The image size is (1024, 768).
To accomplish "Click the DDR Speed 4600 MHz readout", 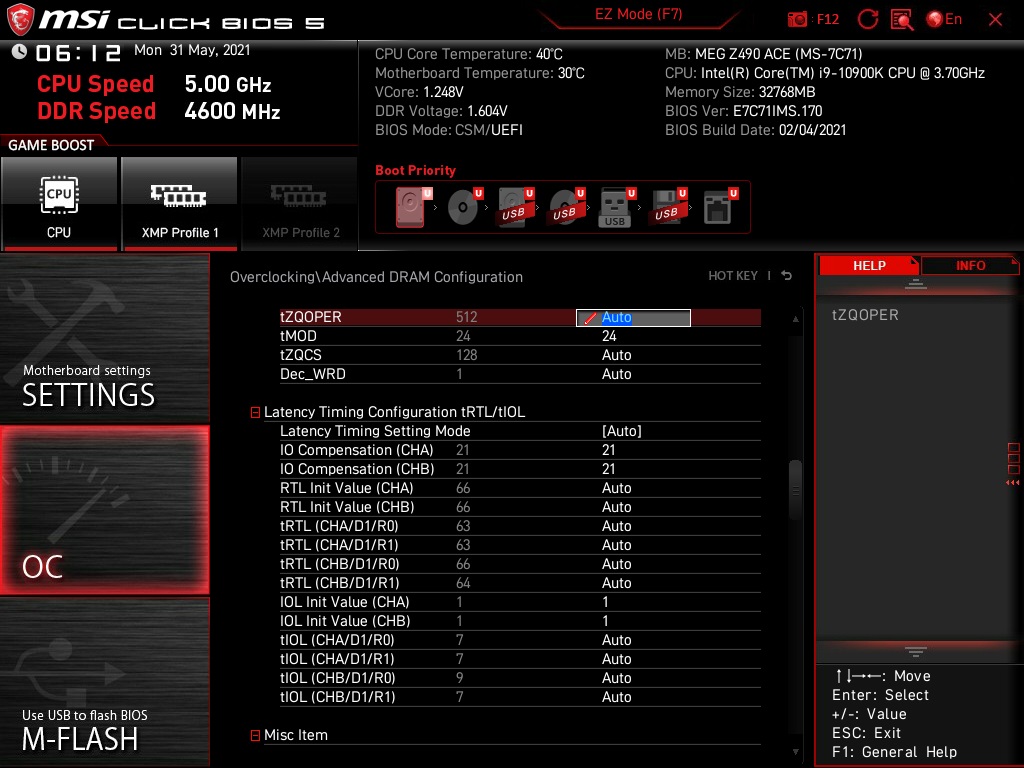I will pyautogui.click(x=159, y=111).
